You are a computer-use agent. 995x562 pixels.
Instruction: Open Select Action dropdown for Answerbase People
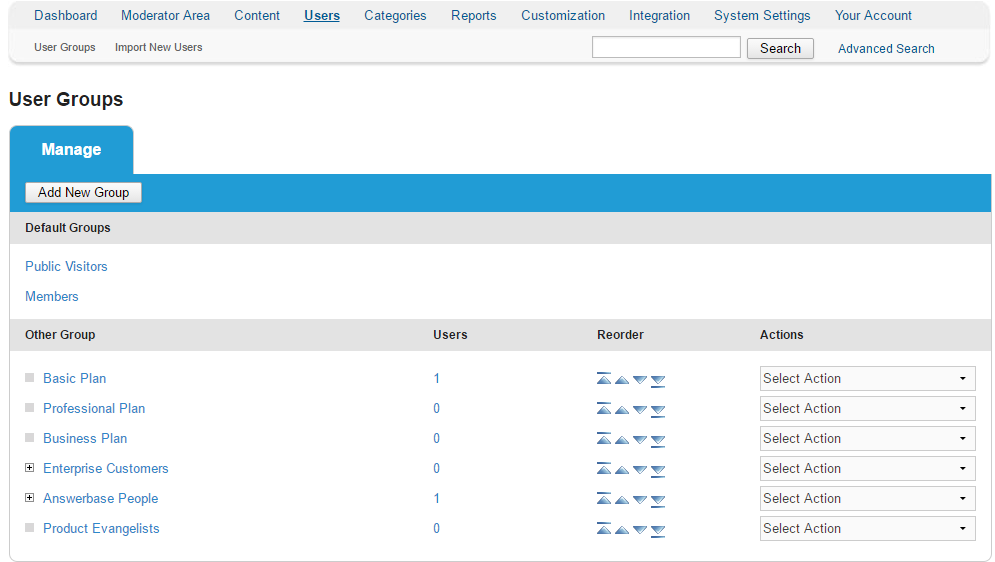tap(867, 499)
